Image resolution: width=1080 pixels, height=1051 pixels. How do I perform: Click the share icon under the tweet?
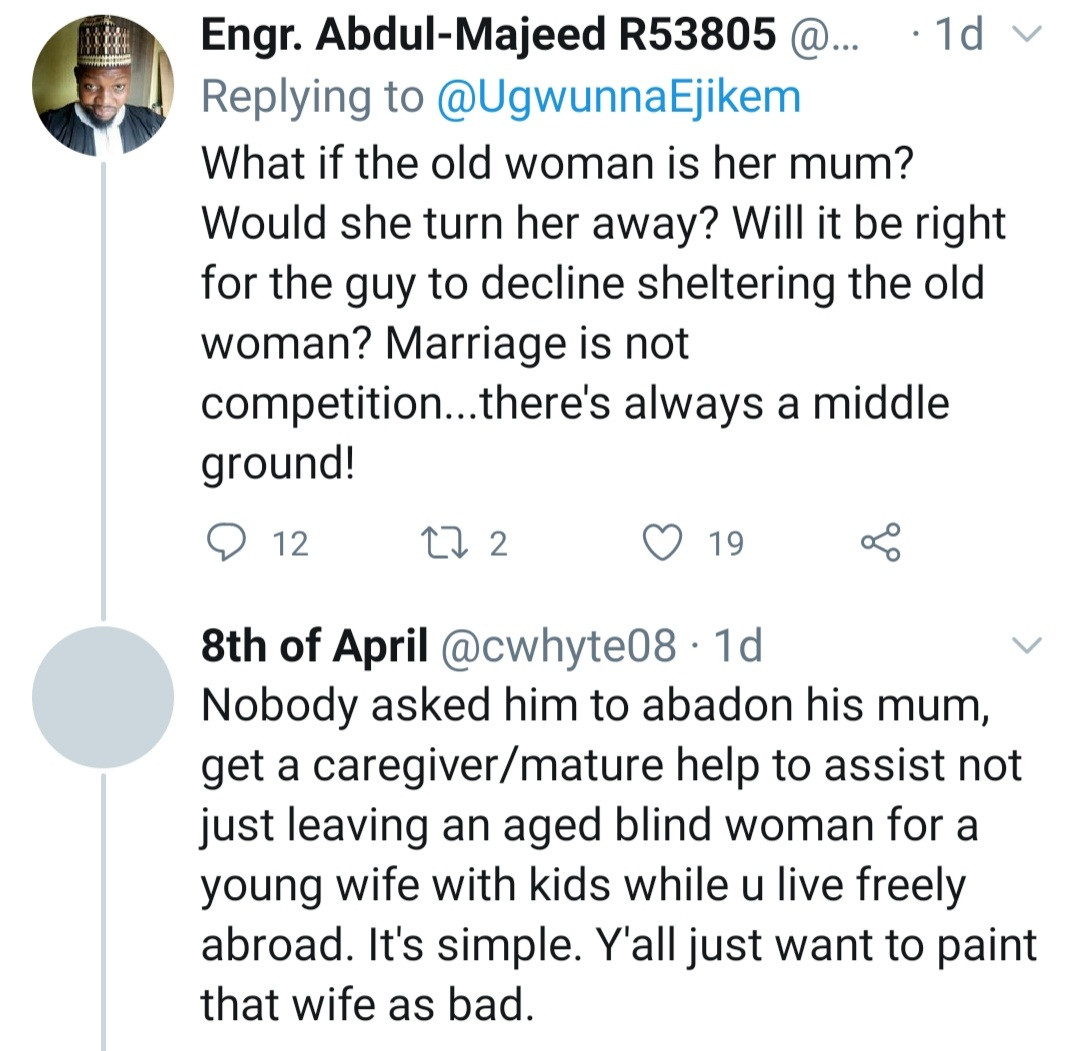(880, 542)
